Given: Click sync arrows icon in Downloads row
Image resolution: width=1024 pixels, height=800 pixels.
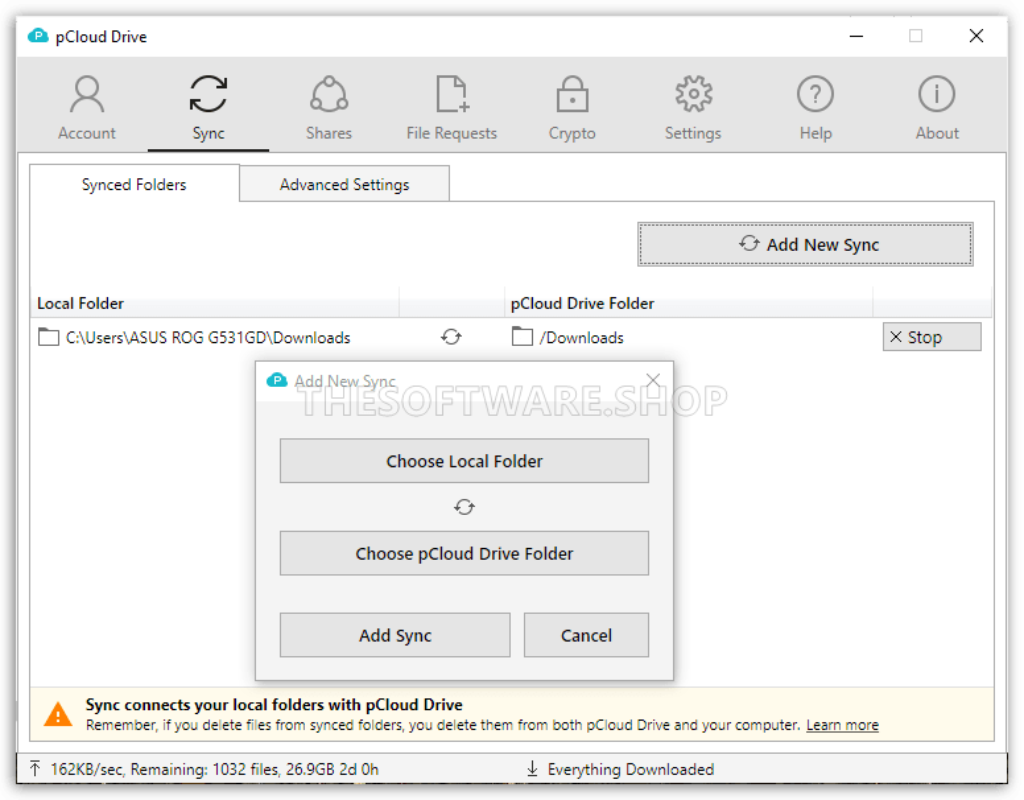Looking at the screenshot, I should [451, 337].
